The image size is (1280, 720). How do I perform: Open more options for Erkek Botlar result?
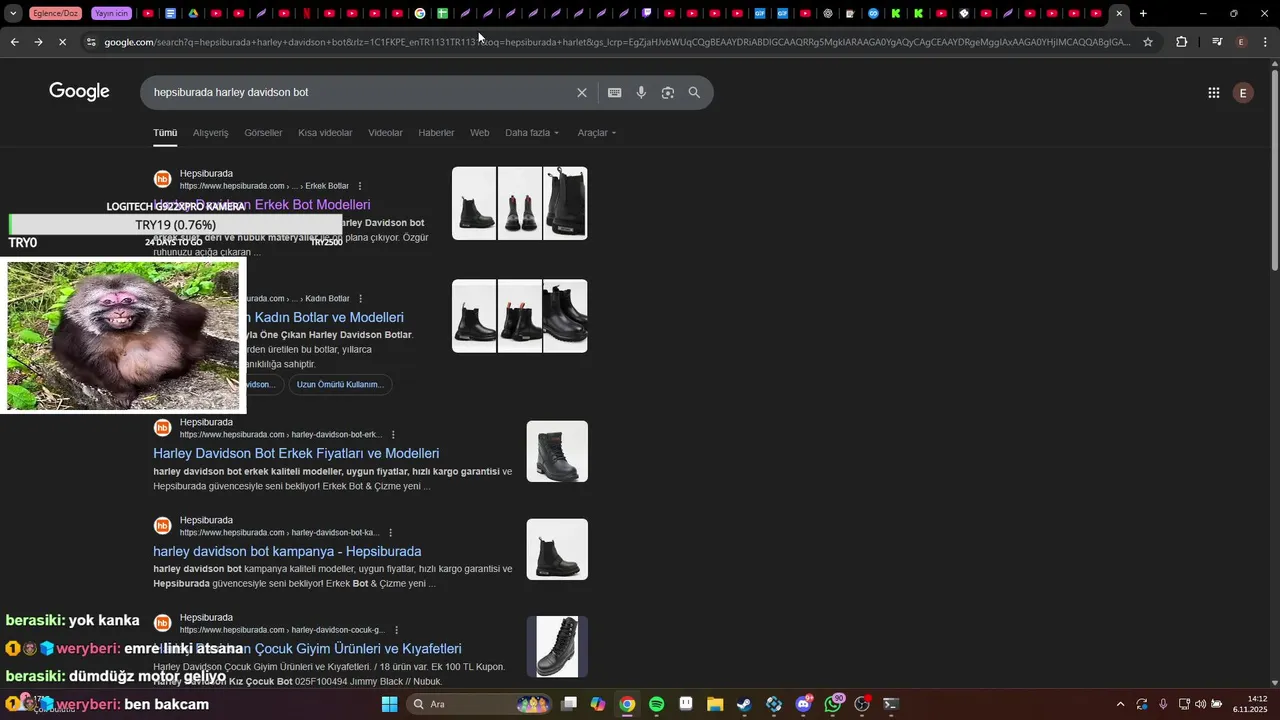point(360,186)
